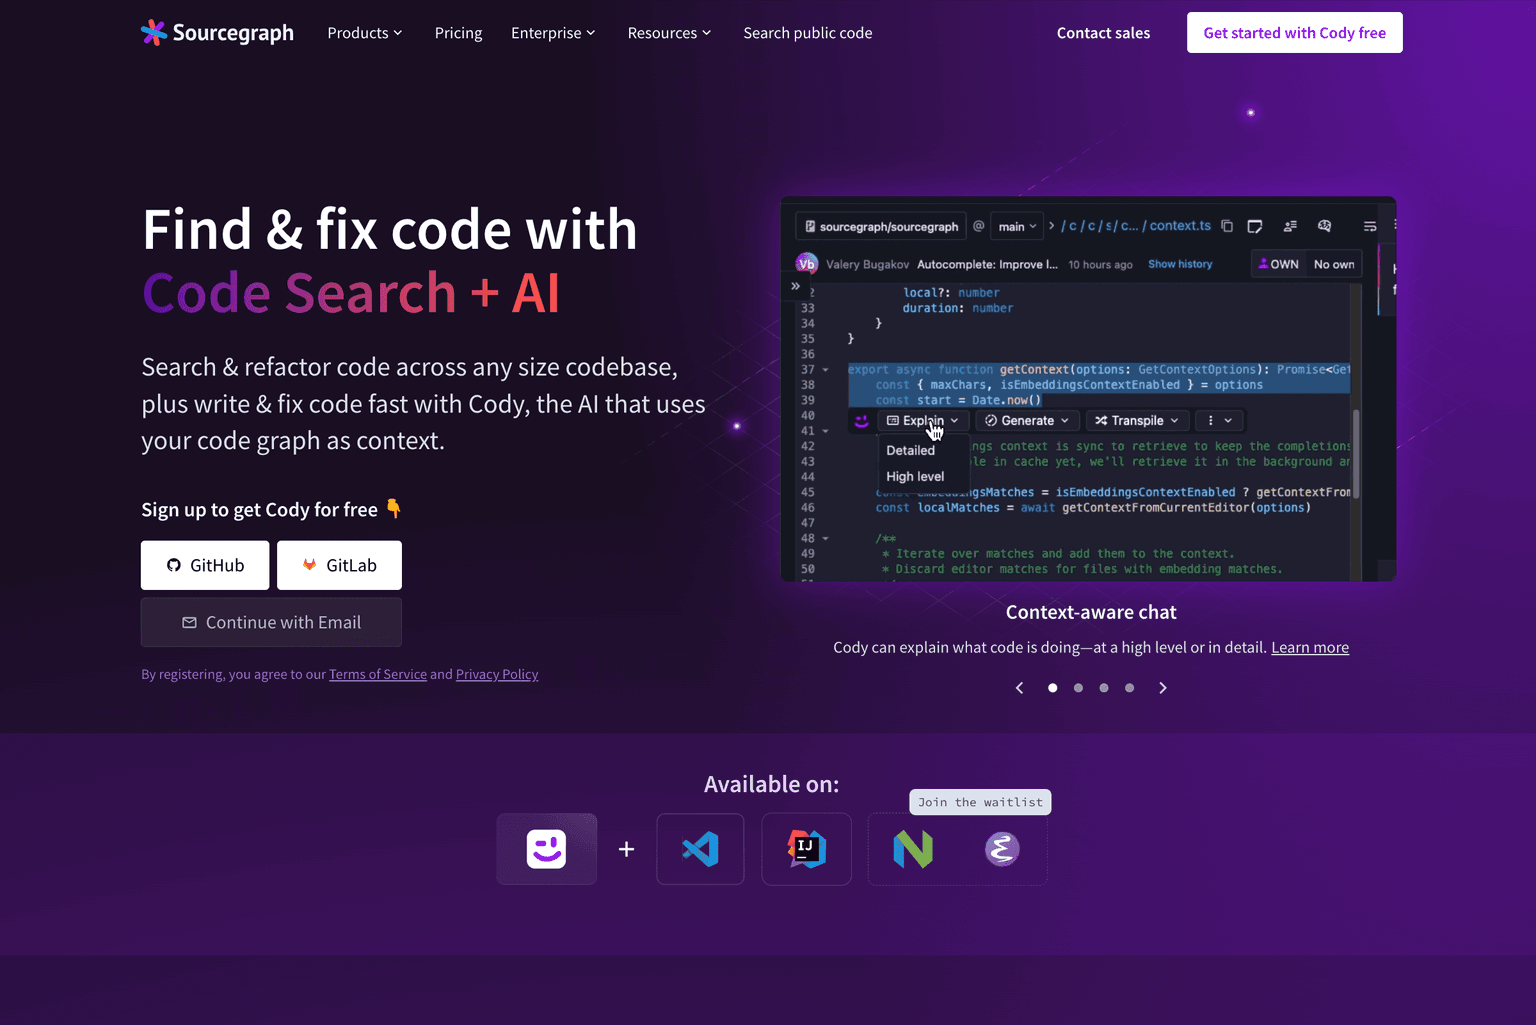Click Contact sales link

[x=1103, y=33]
